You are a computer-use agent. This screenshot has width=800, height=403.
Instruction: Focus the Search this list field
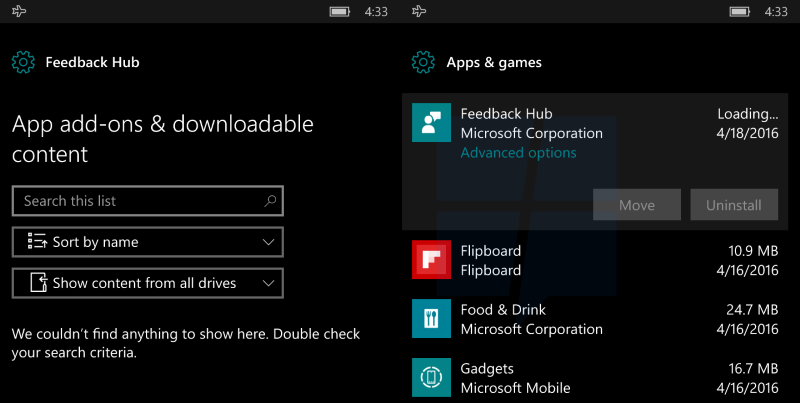140,201
